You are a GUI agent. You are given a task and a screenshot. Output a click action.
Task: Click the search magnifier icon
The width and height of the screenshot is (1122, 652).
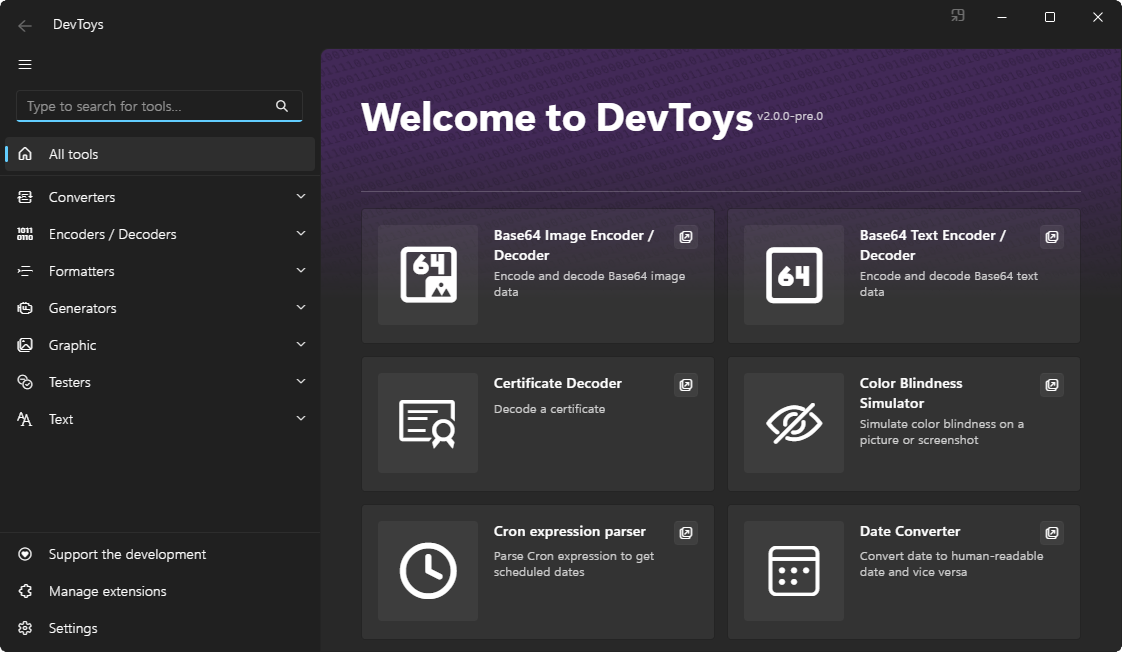tap(283, 105)
